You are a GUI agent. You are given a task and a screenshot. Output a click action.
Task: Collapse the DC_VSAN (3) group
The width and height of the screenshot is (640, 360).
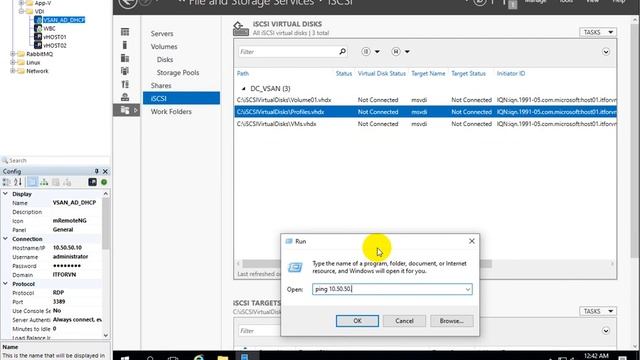[244, 89]
